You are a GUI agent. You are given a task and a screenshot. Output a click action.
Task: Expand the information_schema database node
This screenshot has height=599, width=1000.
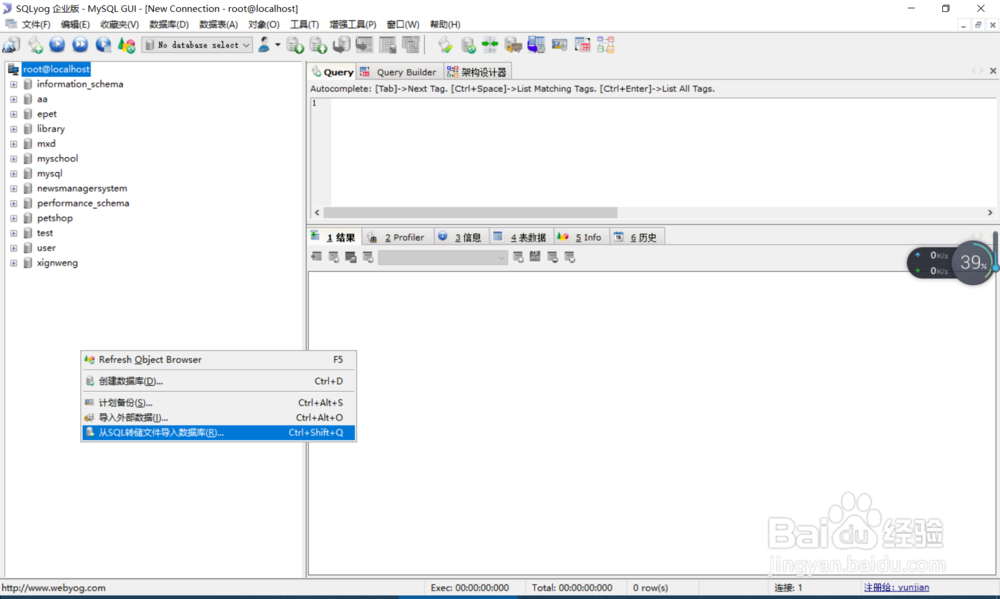13,84
